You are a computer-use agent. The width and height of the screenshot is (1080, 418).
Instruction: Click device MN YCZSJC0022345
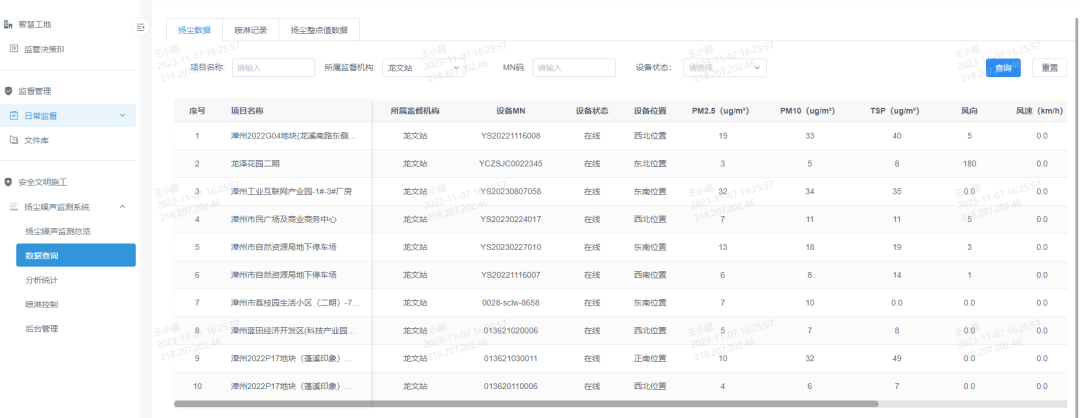(510, 164)
